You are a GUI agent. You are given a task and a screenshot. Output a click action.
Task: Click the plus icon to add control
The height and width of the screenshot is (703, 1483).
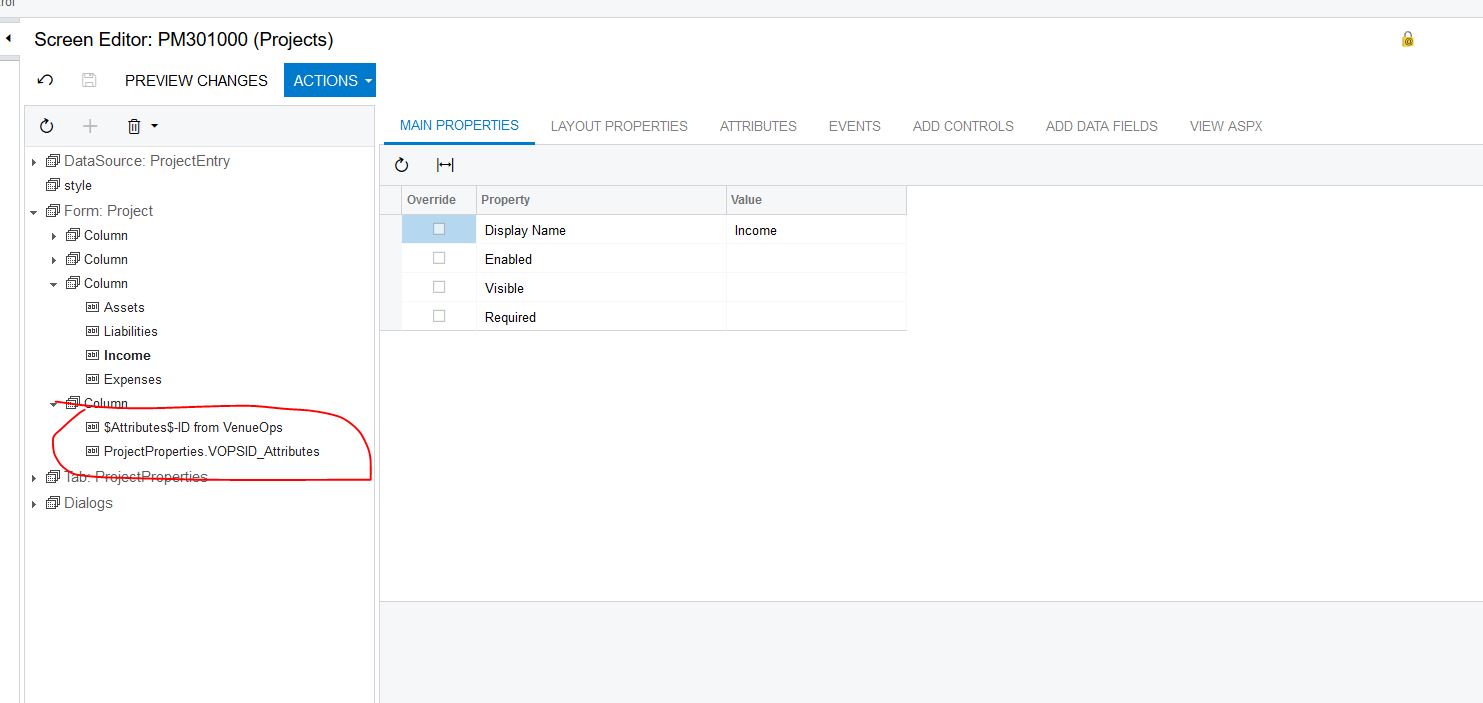coord(90,126)
